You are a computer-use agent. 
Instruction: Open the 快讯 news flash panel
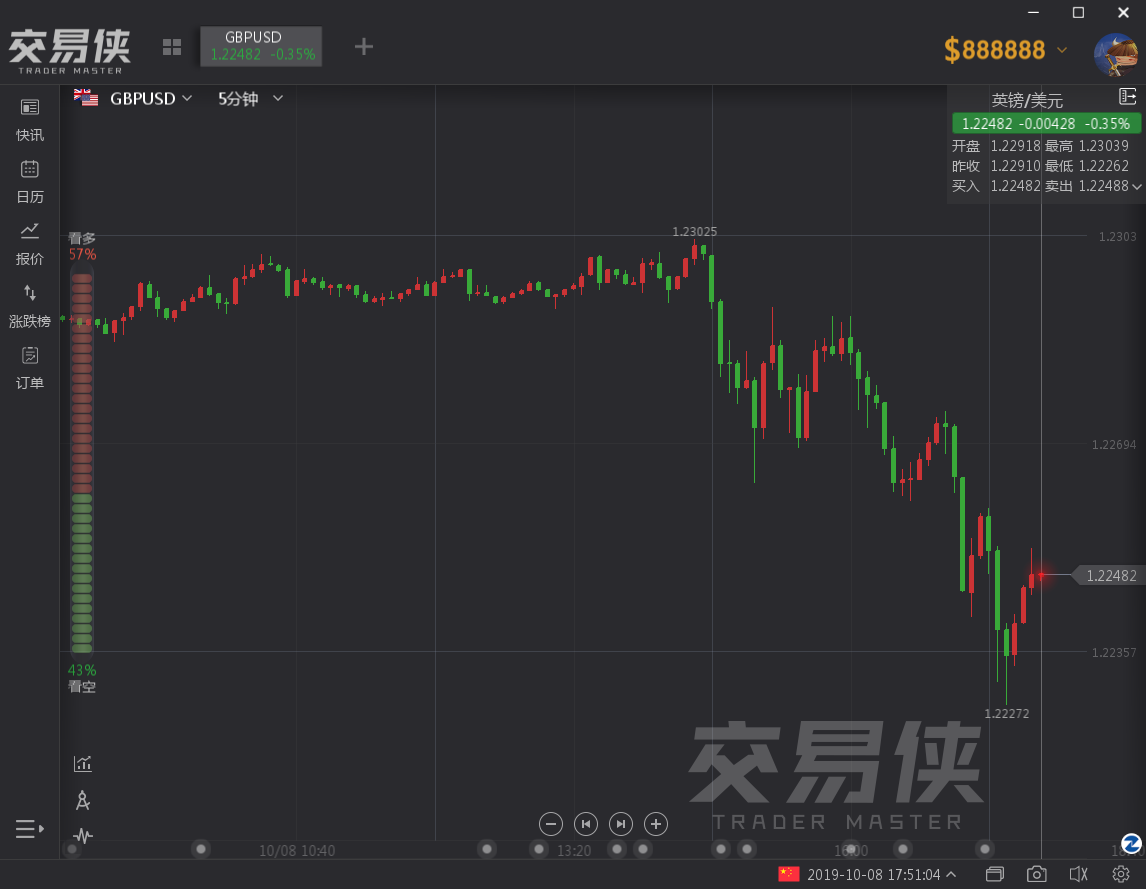(29, 120)
